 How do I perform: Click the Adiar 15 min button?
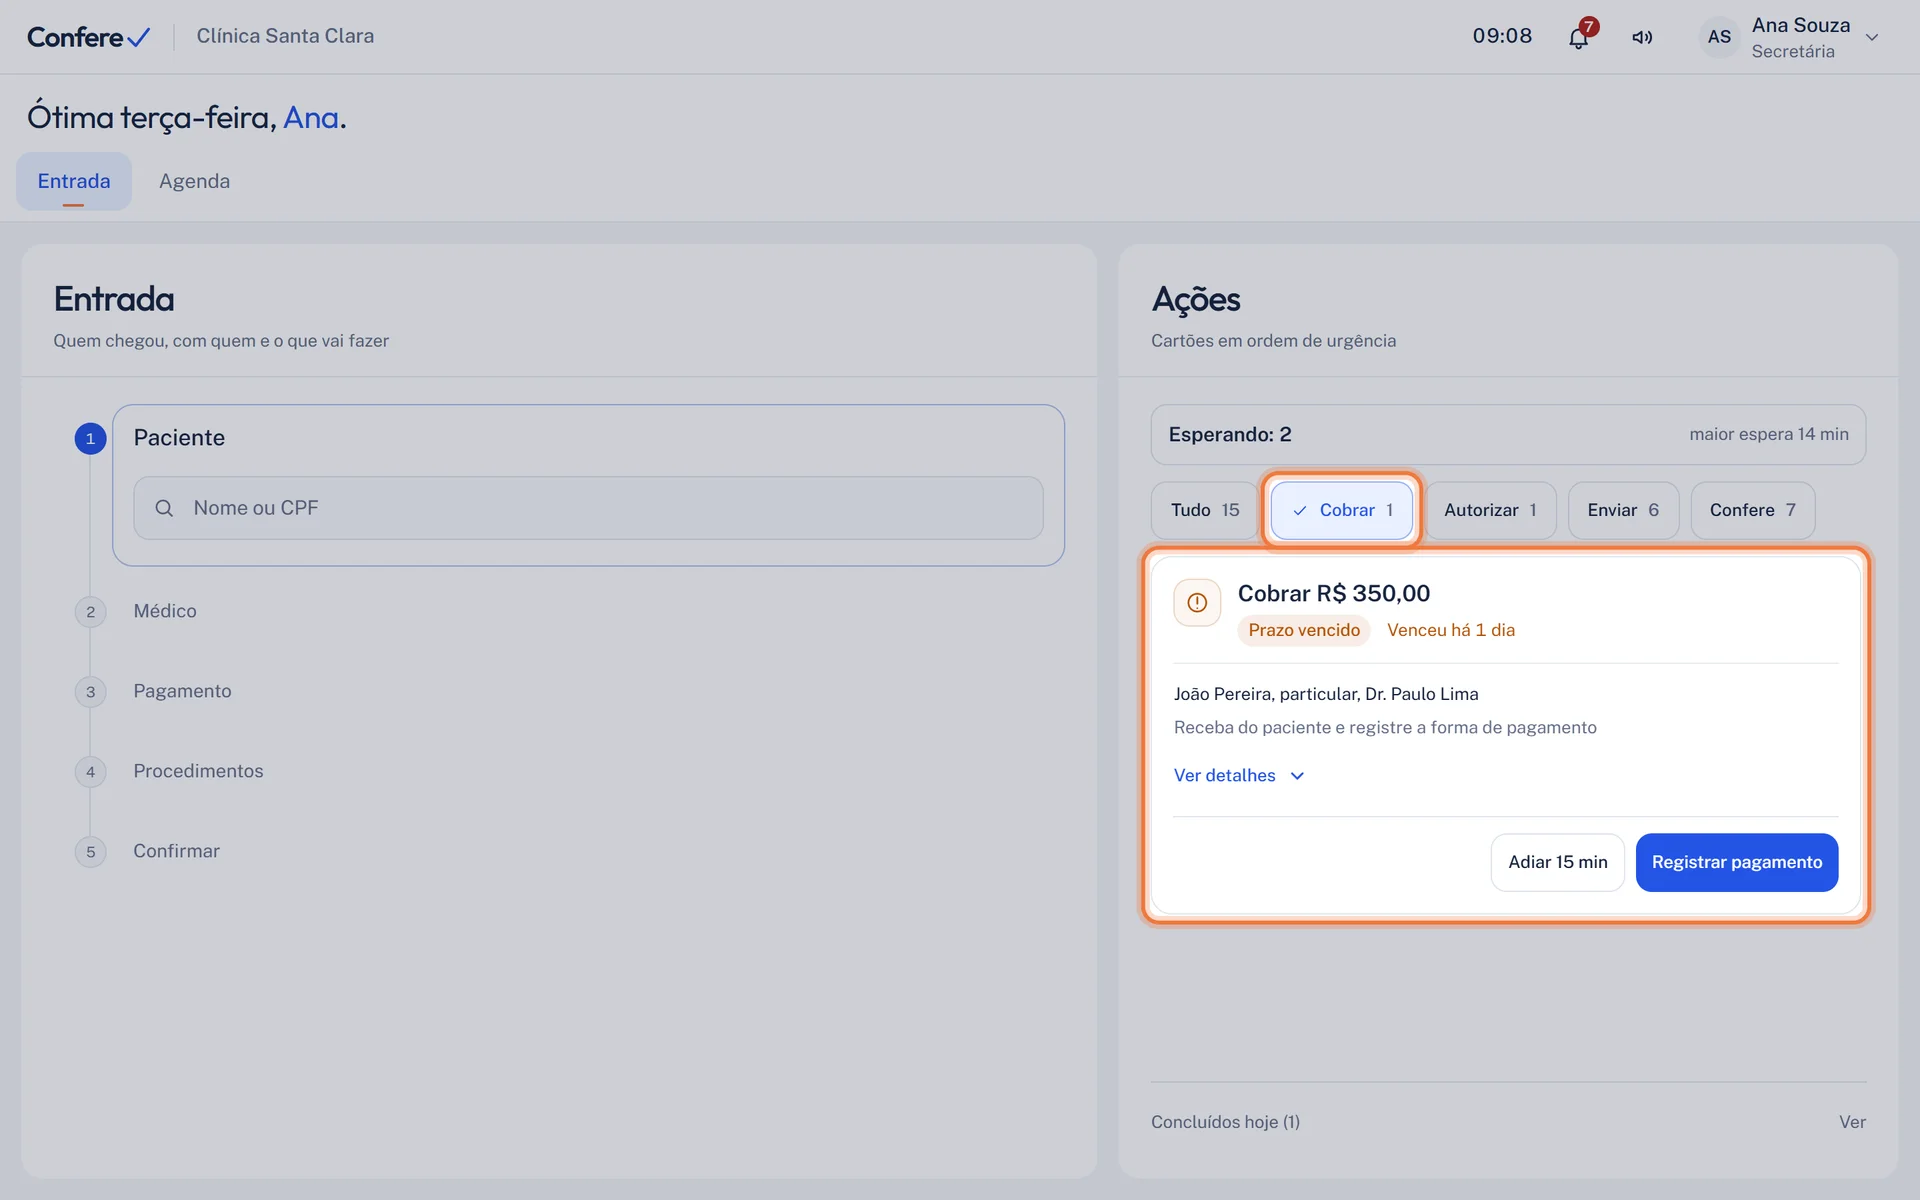tap(1557, 862)
